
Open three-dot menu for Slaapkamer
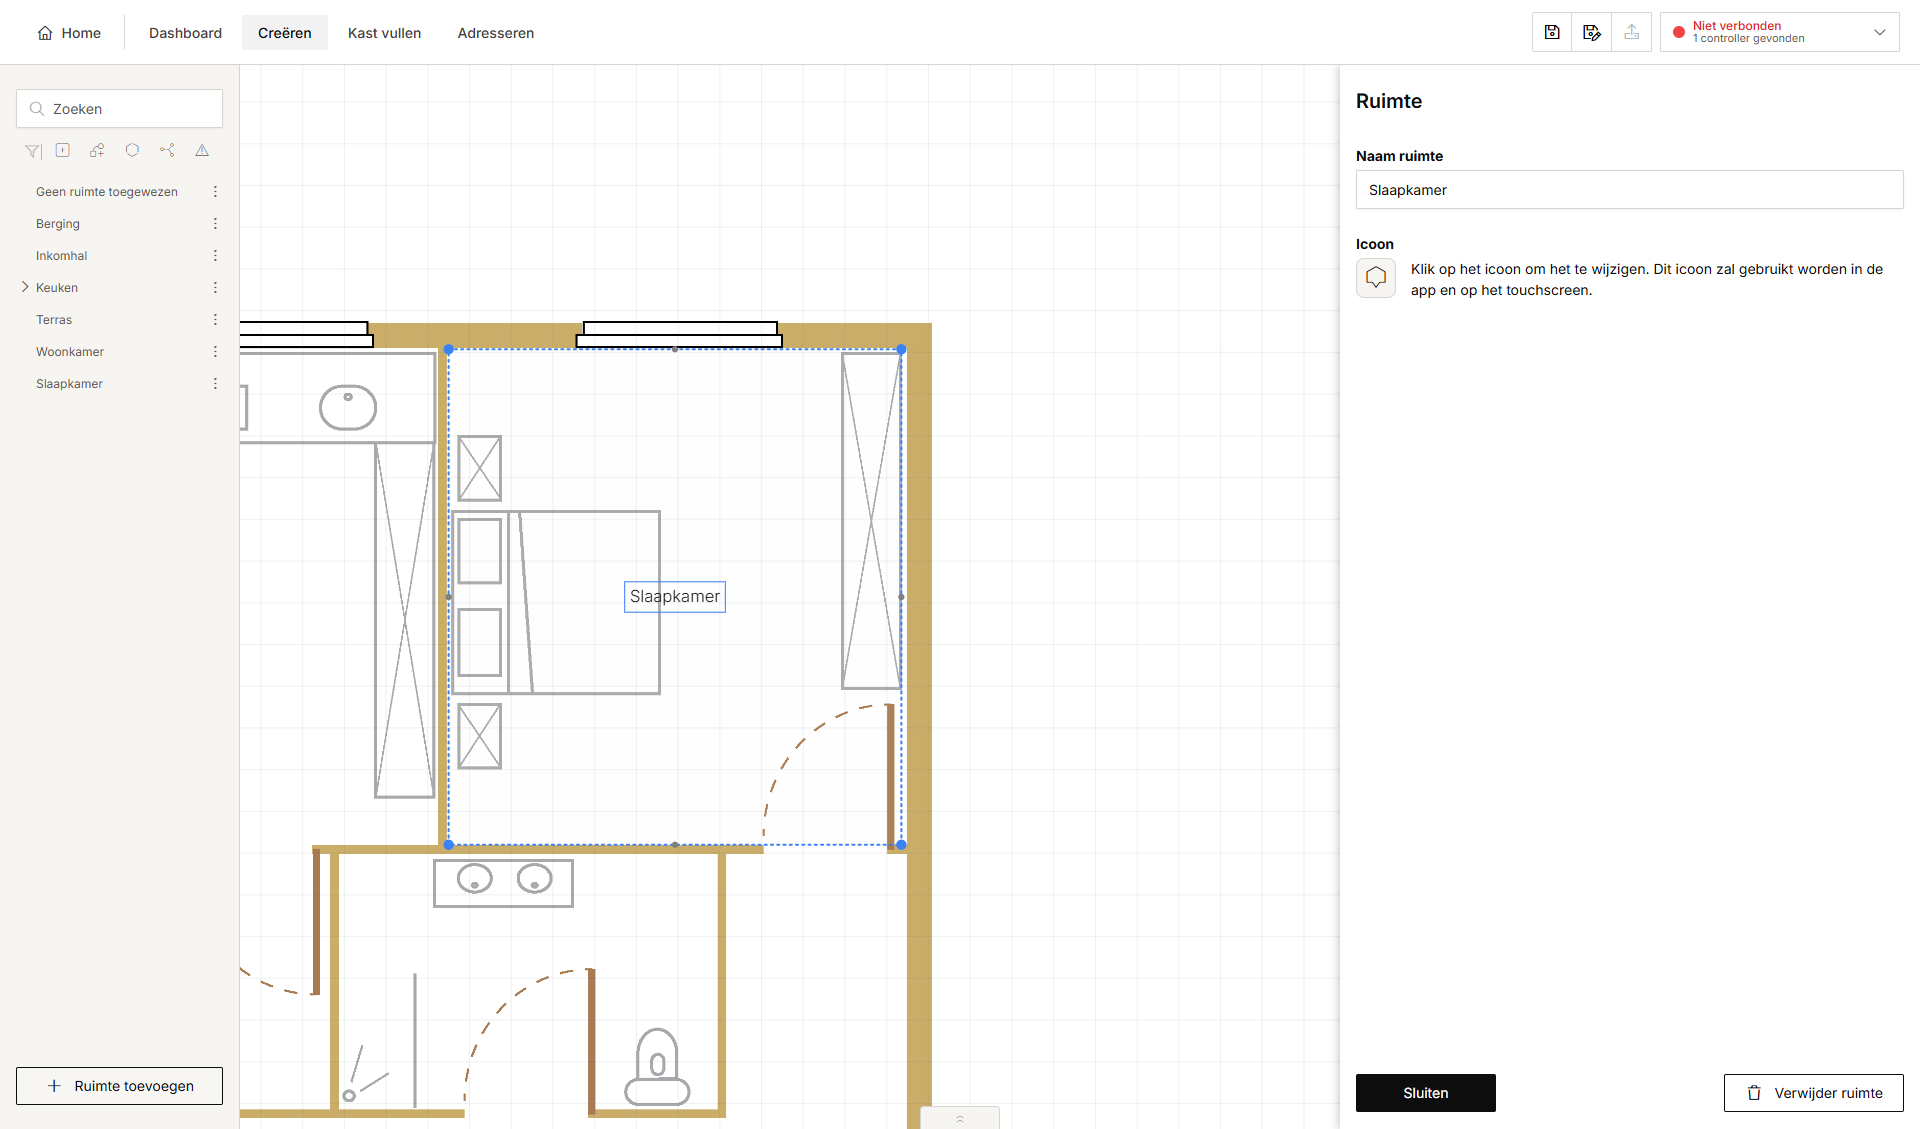pyautogui.click(x=215, y=384)
